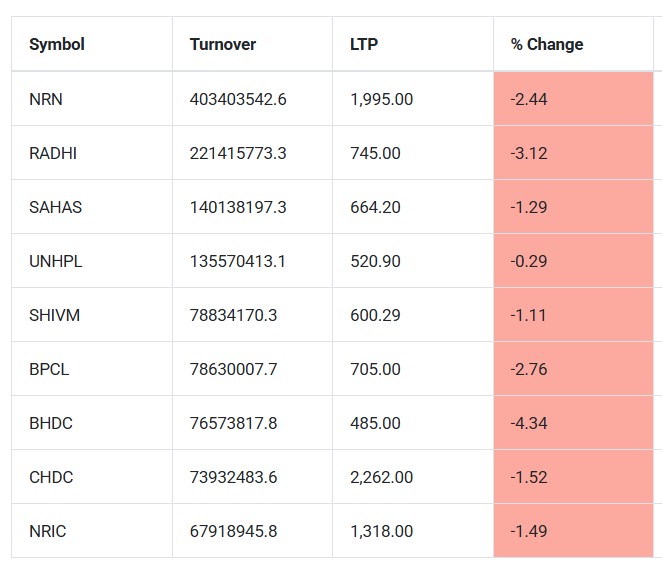Click the SHIVM turnover value 78834170.3

pos(234,315)
